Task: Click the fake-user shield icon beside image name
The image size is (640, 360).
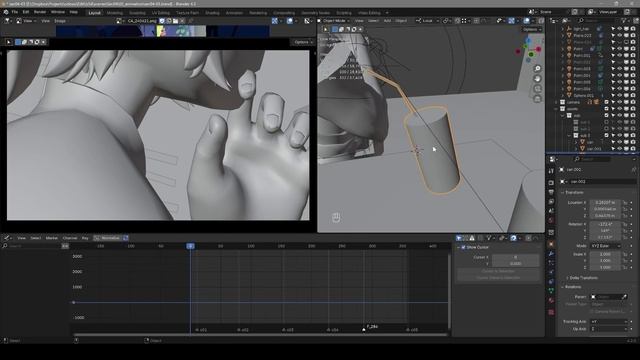Action: [x=162, y=21]
